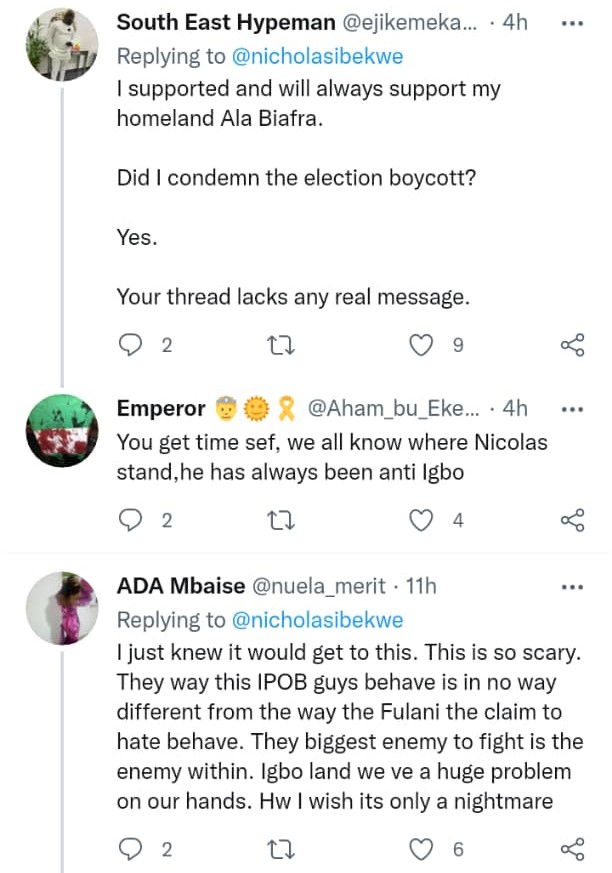The image size is (612, 873).
Task: Reply to South East Hypeman's tweet
Action: [131, 346]
